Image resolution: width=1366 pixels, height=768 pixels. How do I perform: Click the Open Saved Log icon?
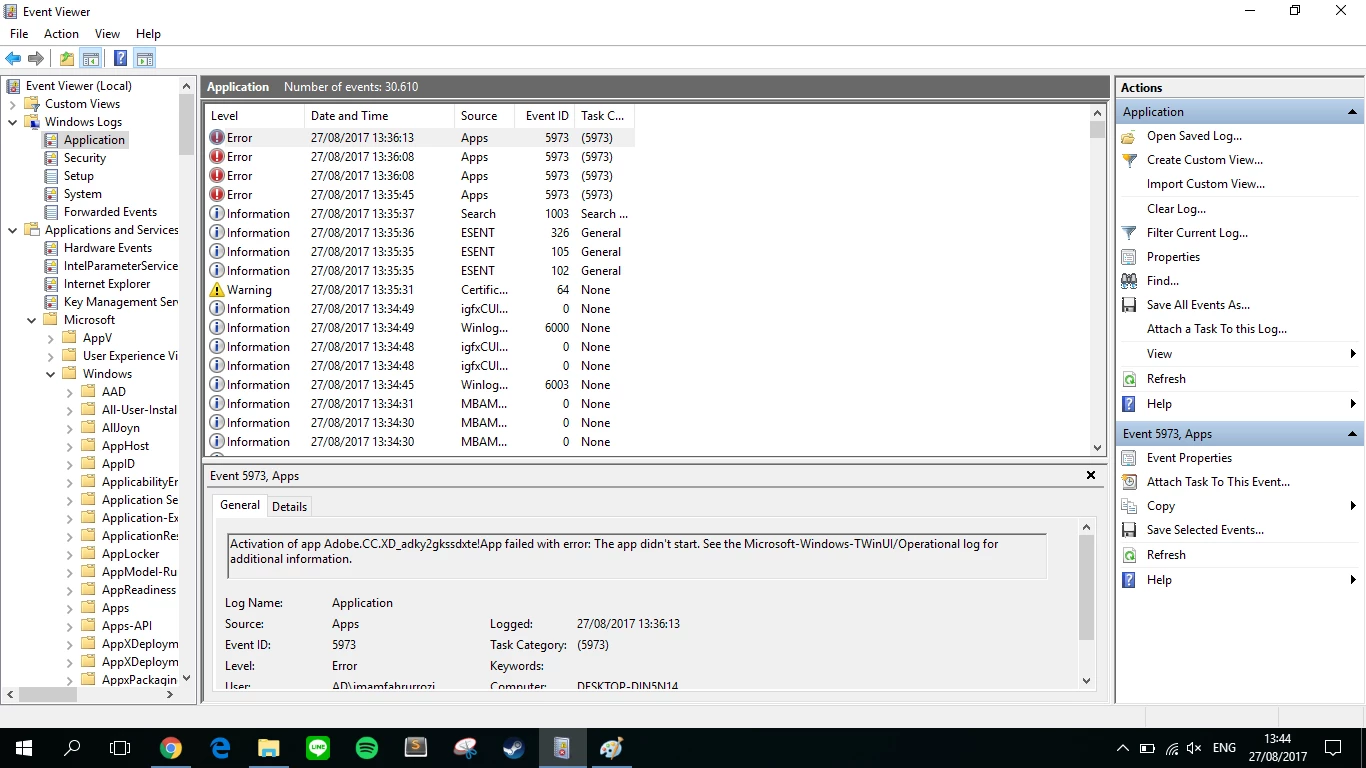(x=1129, y=136)
